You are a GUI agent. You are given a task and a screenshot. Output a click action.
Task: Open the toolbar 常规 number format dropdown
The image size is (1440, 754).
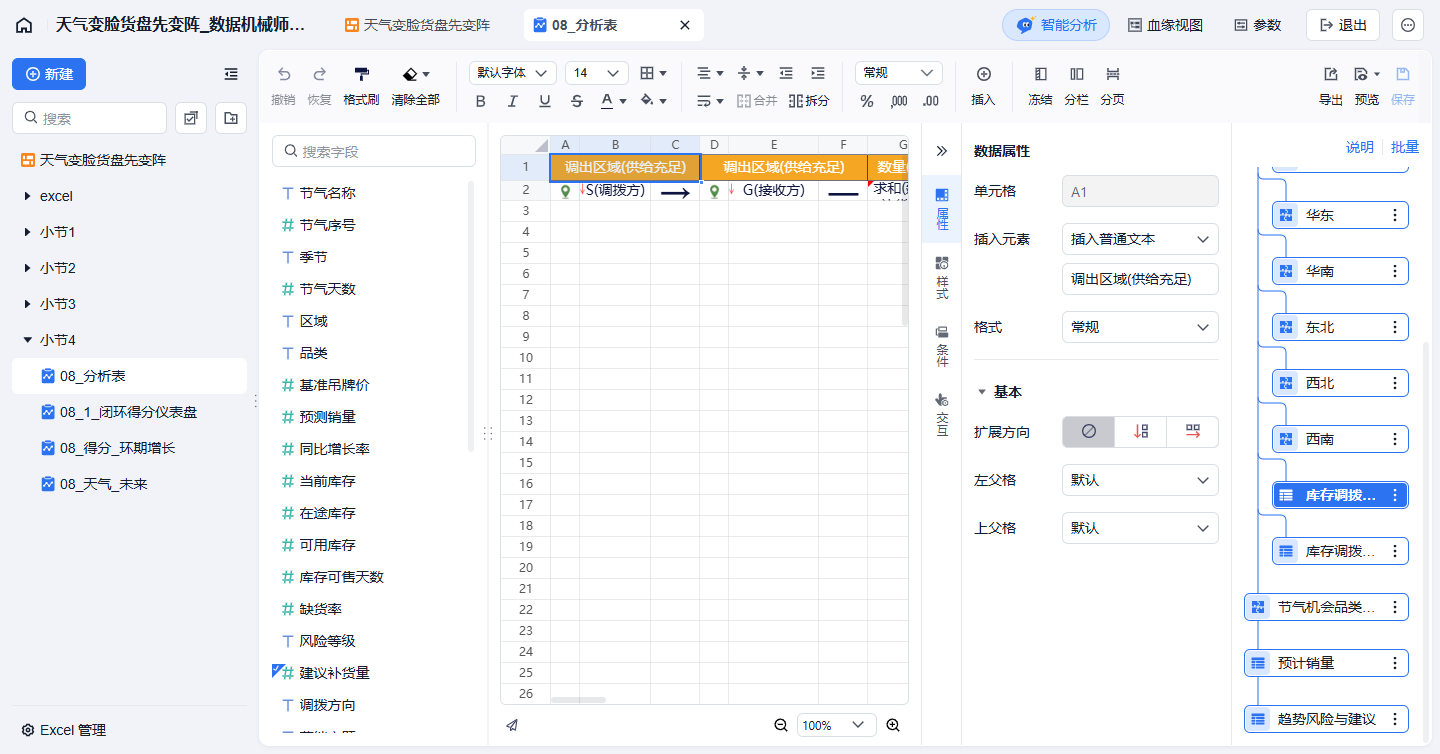(899, 73)
